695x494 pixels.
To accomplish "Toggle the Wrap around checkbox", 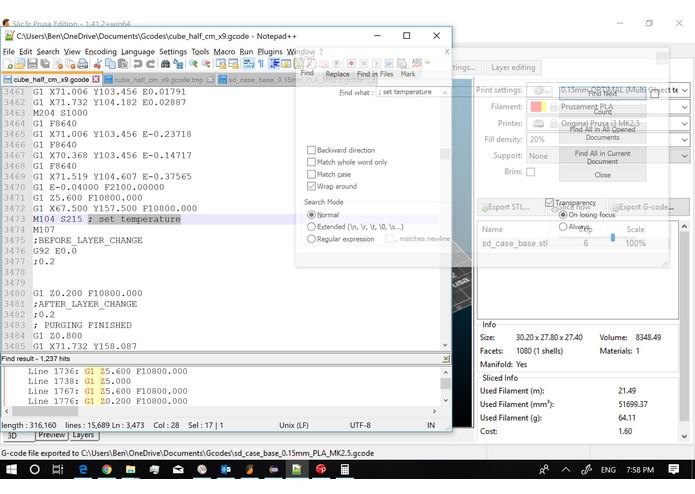I will click(x=311, y=186).
